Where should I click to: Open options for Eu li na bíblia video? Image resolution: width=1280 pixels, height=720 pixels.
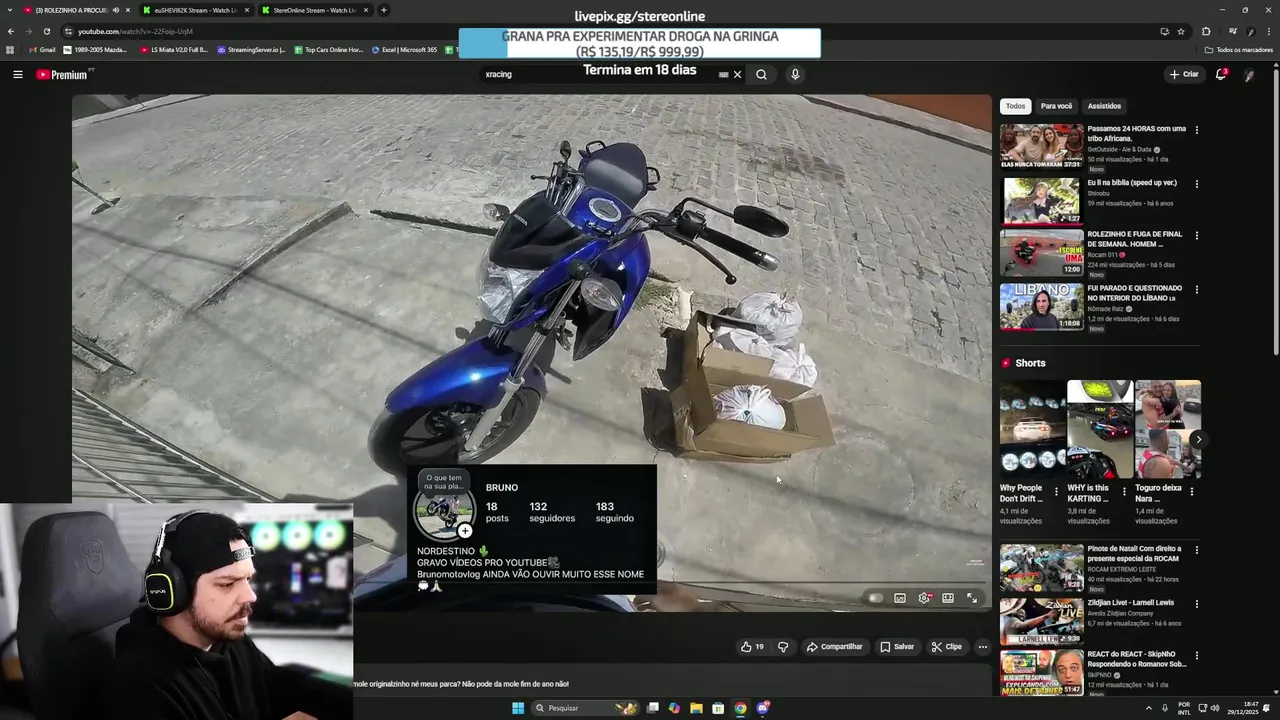[x=1197, y=184]
